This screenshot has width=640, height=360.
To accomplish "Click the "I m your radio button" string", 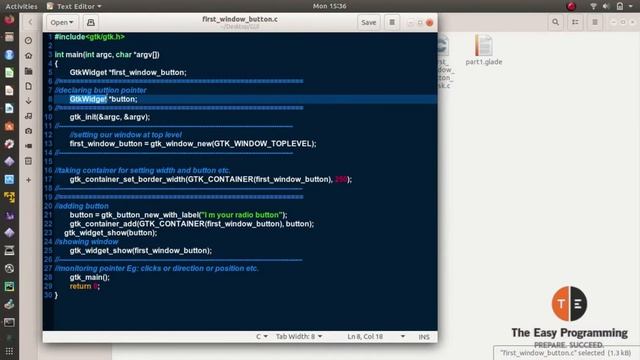I will 242,215.
